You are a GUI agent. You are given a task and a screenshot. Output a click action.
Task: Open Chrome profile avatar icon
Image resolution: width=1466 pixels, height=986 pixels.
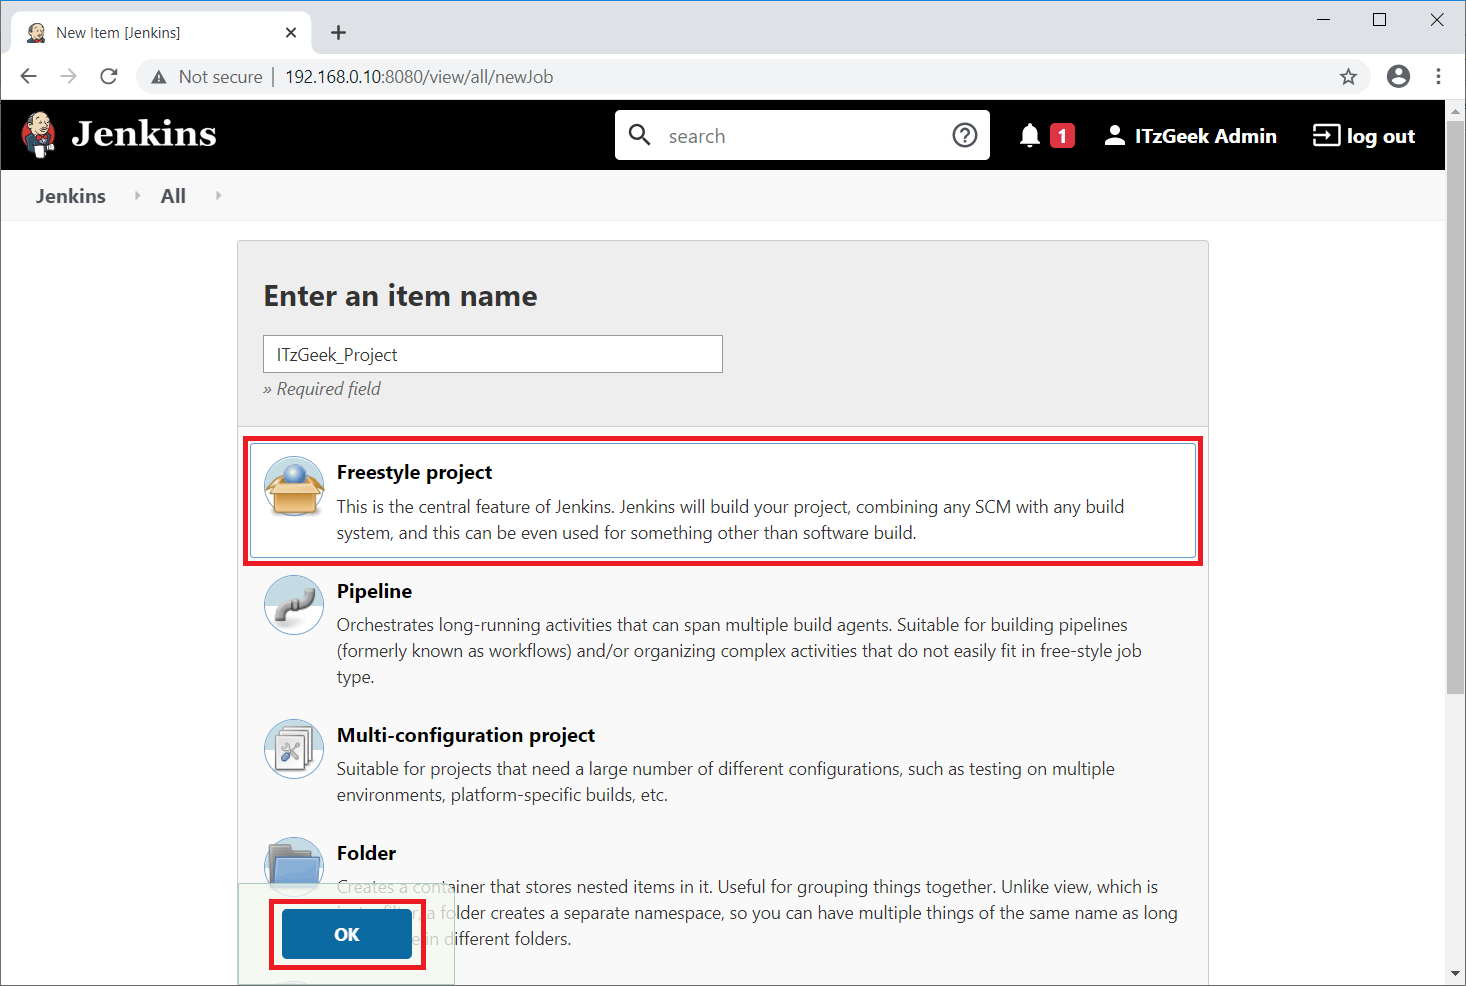click(x=1399, y=76)
